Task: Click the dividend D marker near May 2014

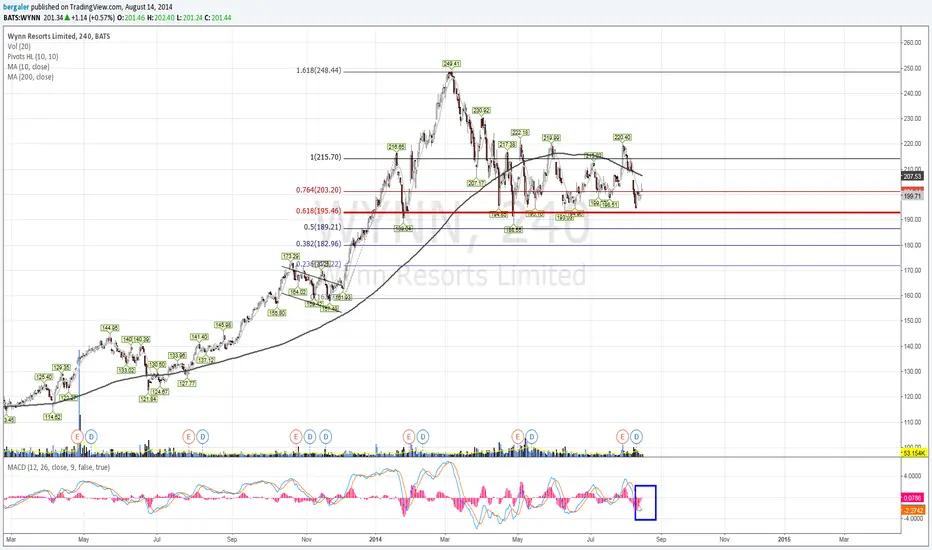Action: [x=531, y=436]
